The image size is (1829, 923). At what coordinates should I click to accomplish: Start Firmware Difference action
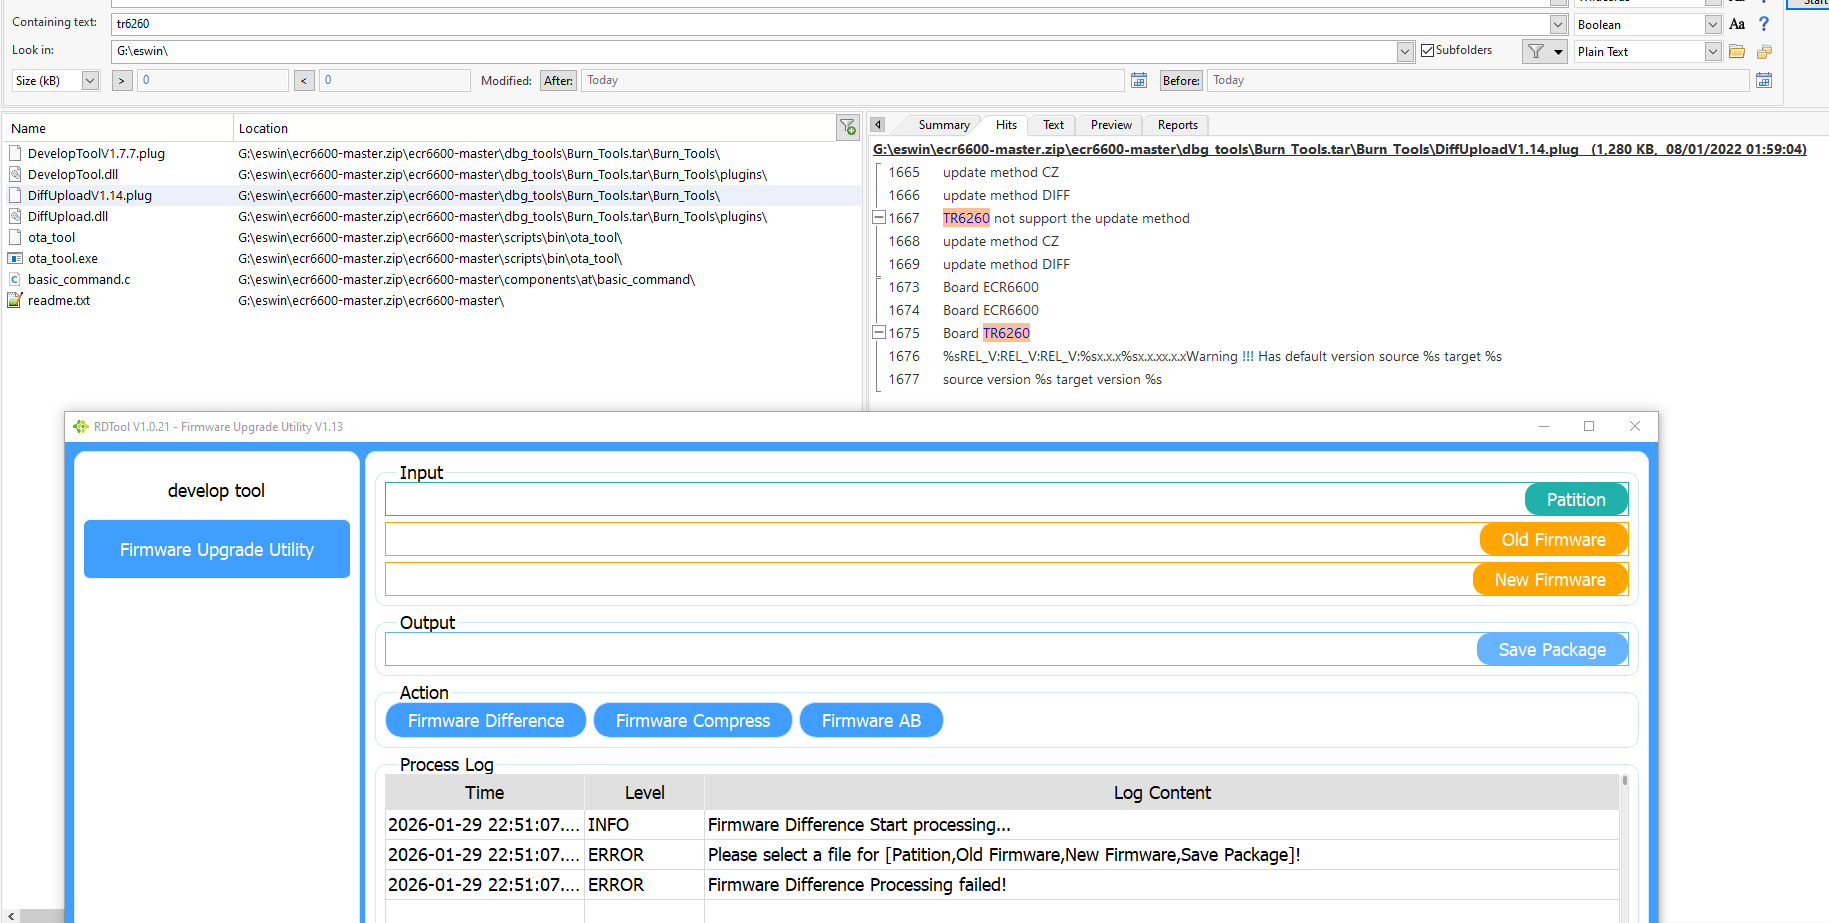(486, 720)
